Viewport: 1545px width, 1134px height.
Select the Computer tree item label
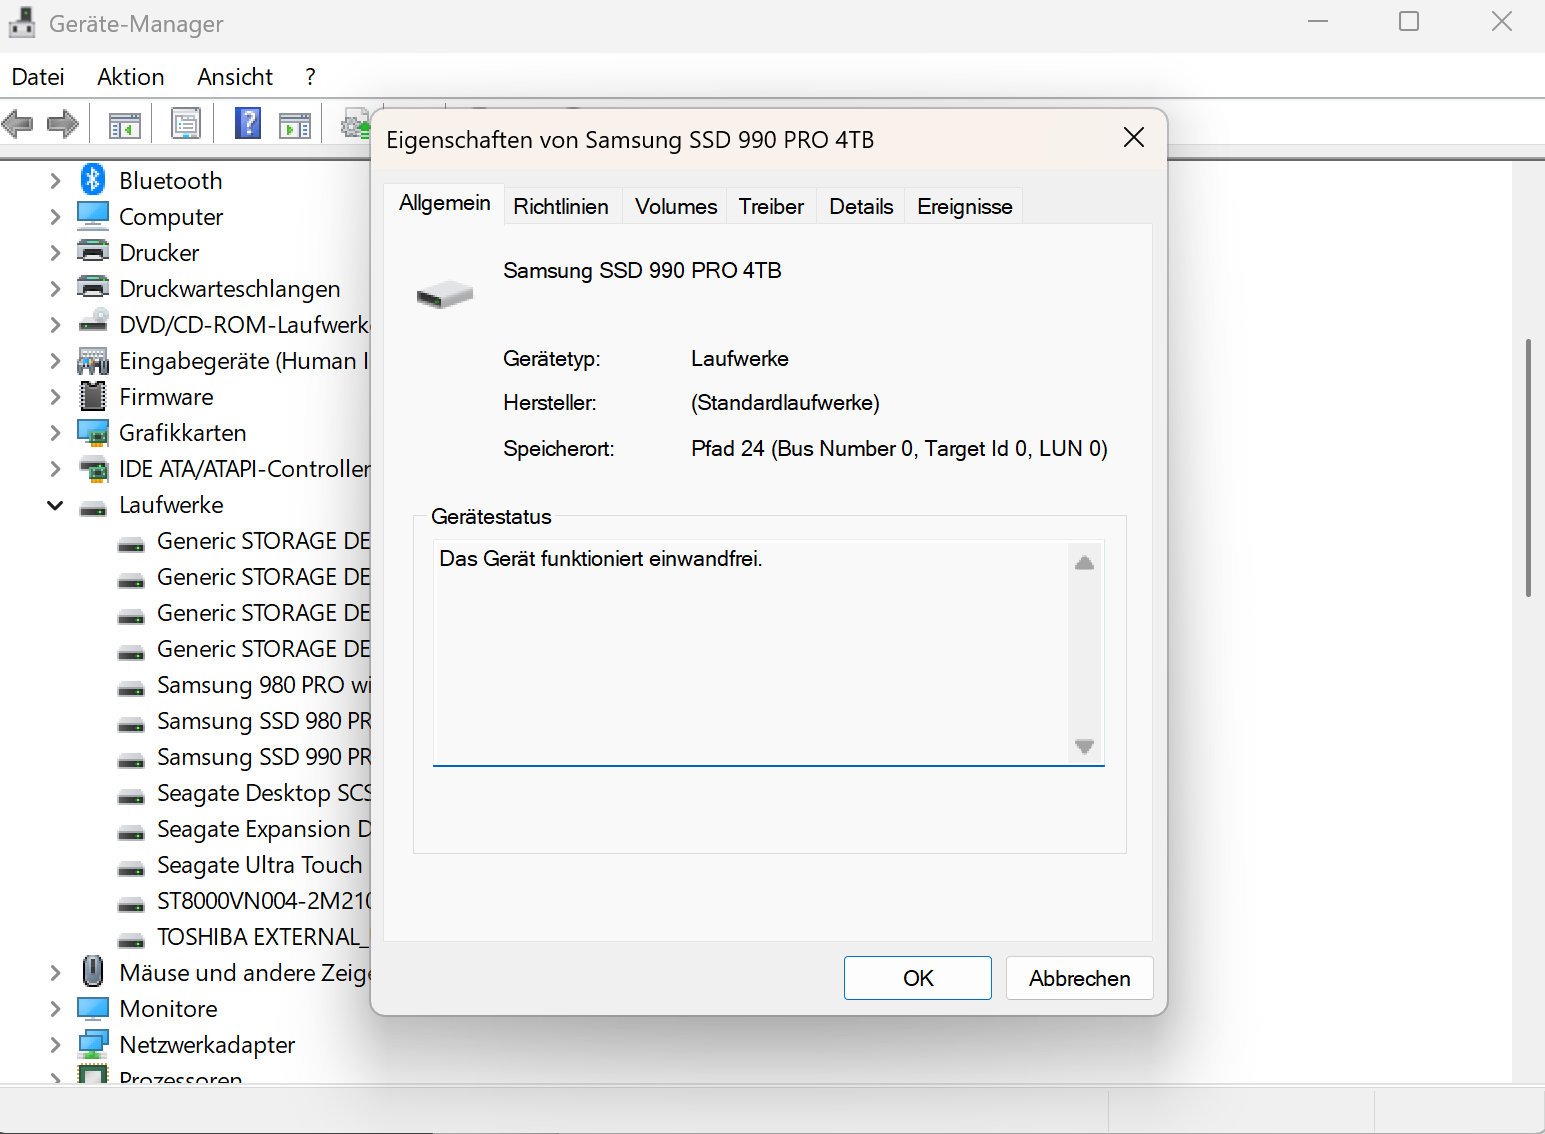[171, 217]
